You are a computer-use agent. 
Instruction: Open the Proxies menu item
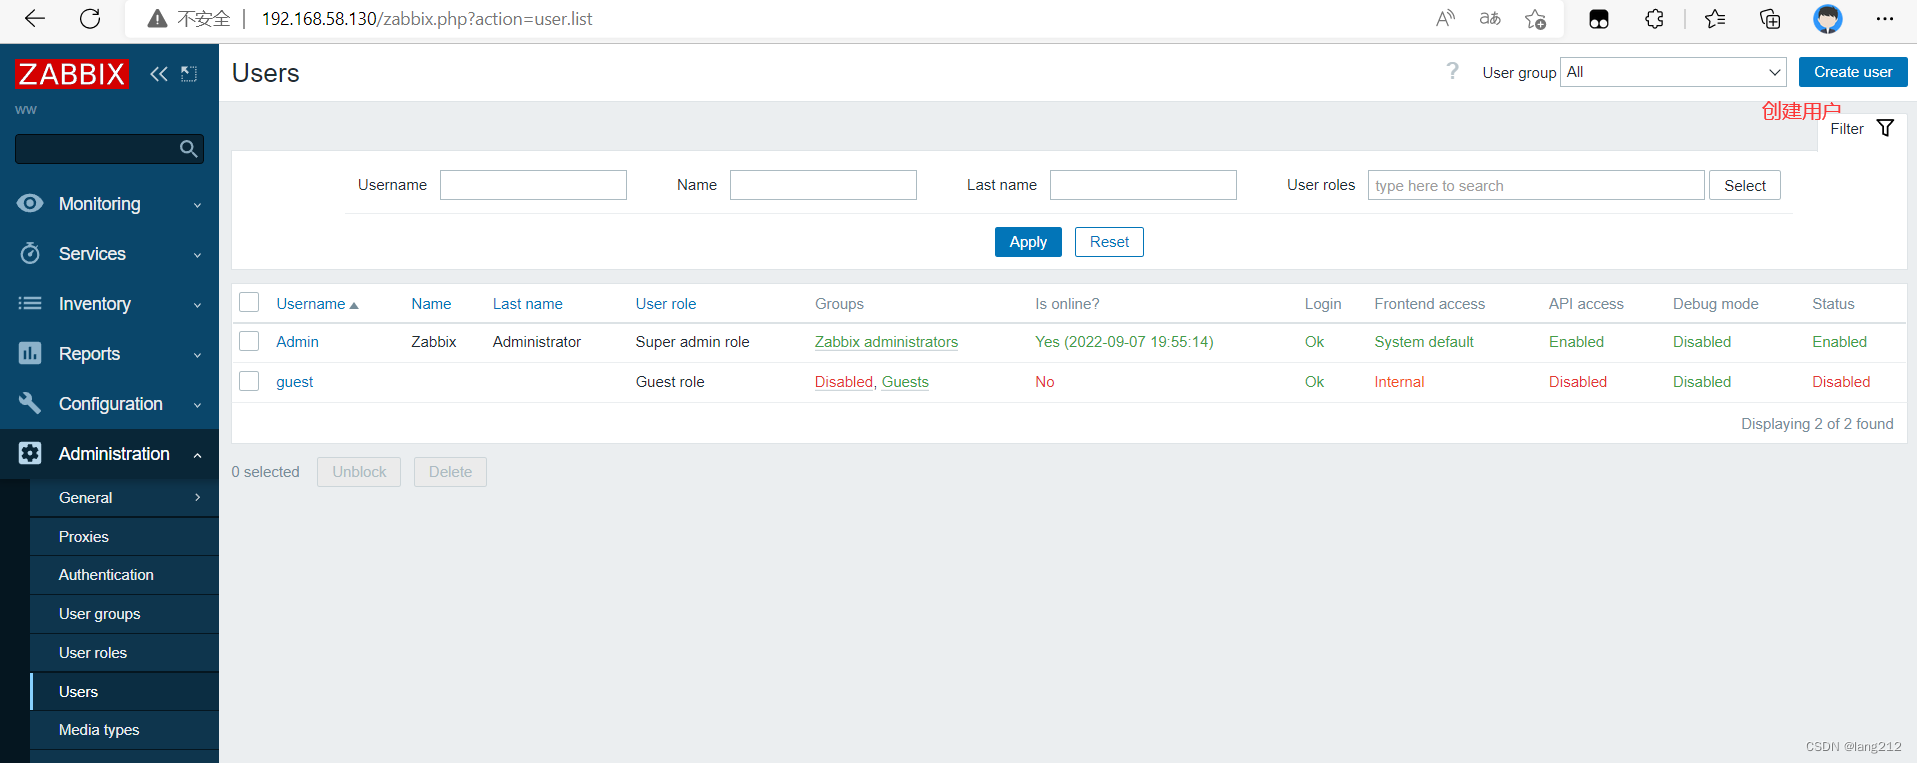(x=84, y=537)
